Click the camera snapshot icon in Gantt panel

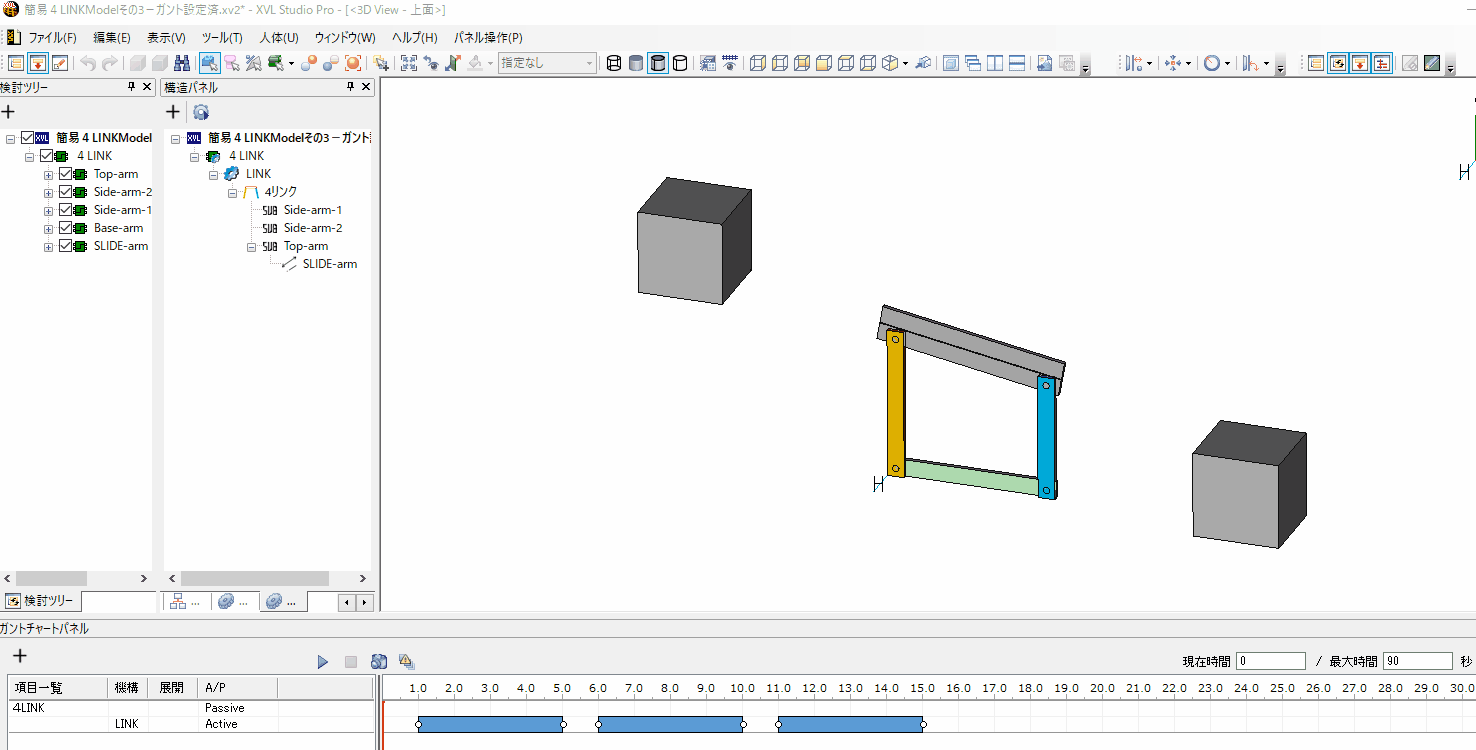[x=379, y=662]
